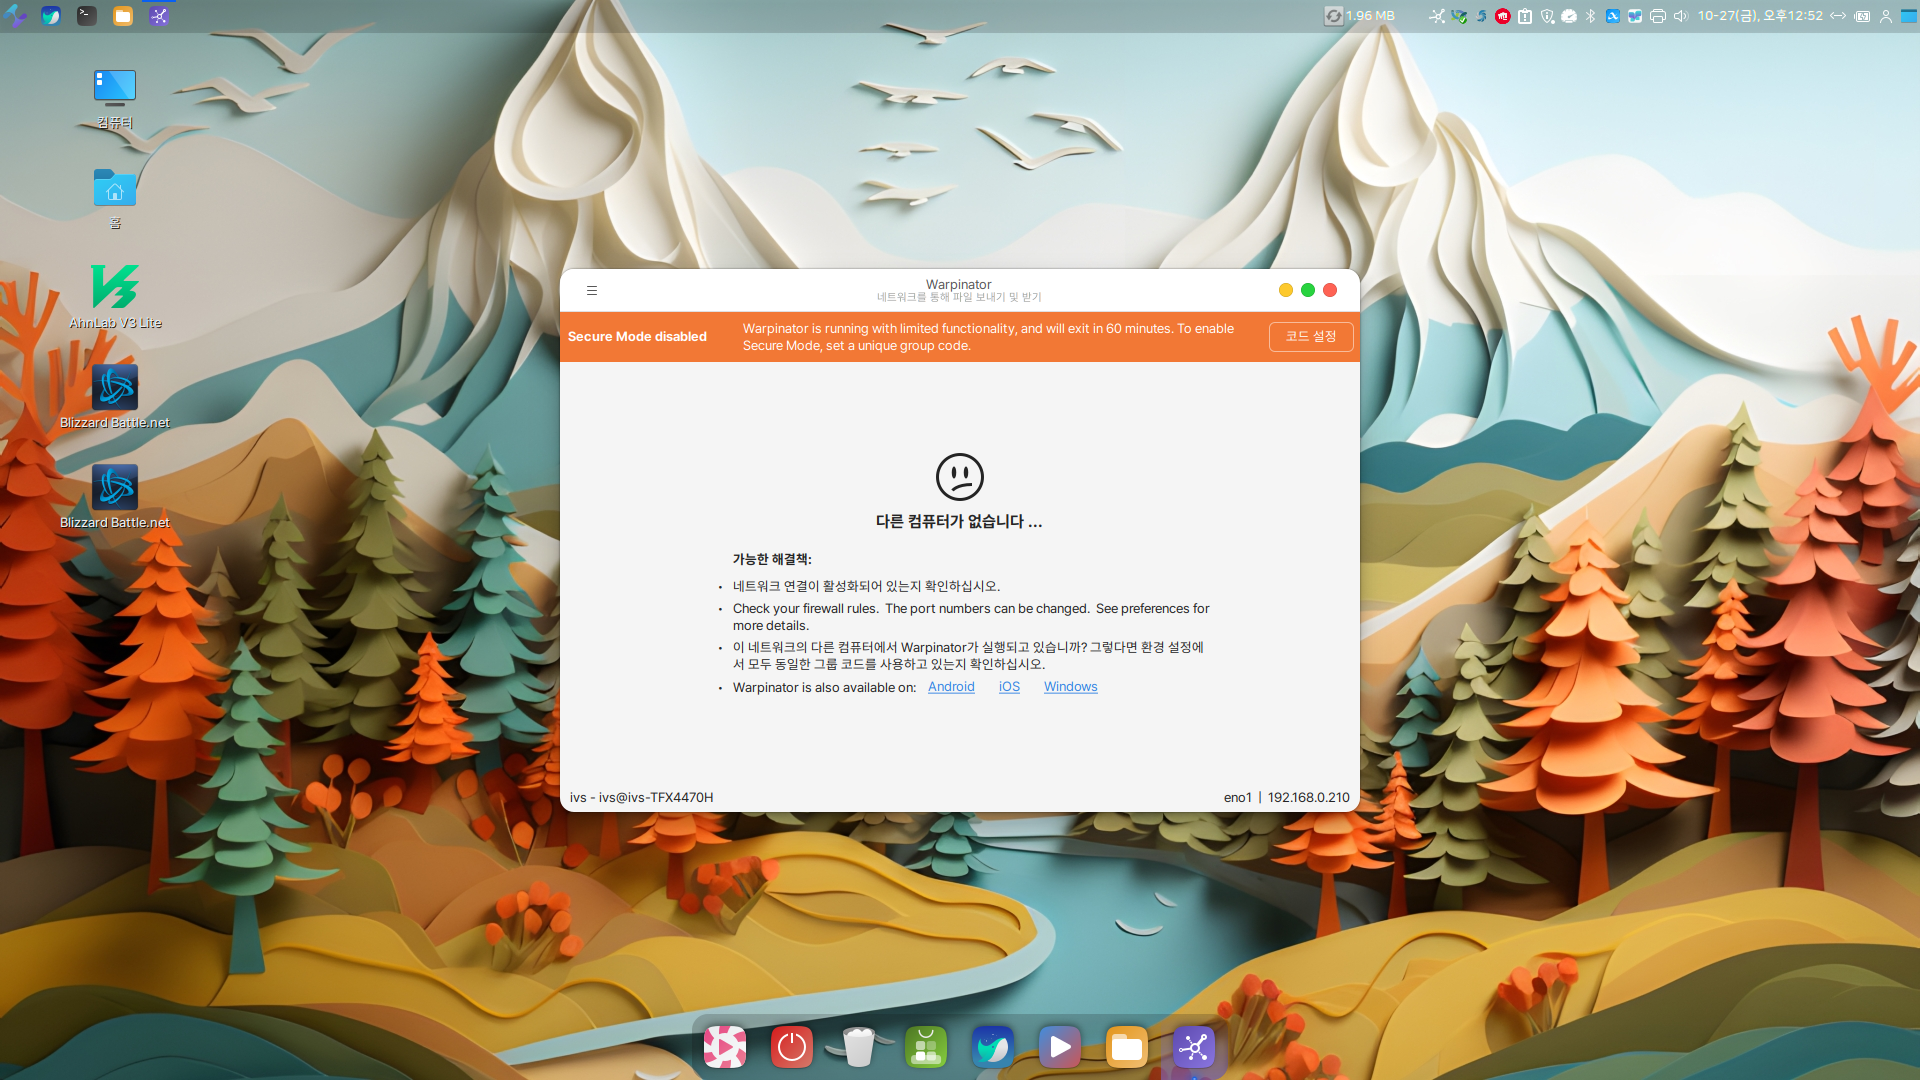Open the 컴퓨터 desktop icon
The width and height of the screenshot is (1920, 1080).
click(115, 88)
